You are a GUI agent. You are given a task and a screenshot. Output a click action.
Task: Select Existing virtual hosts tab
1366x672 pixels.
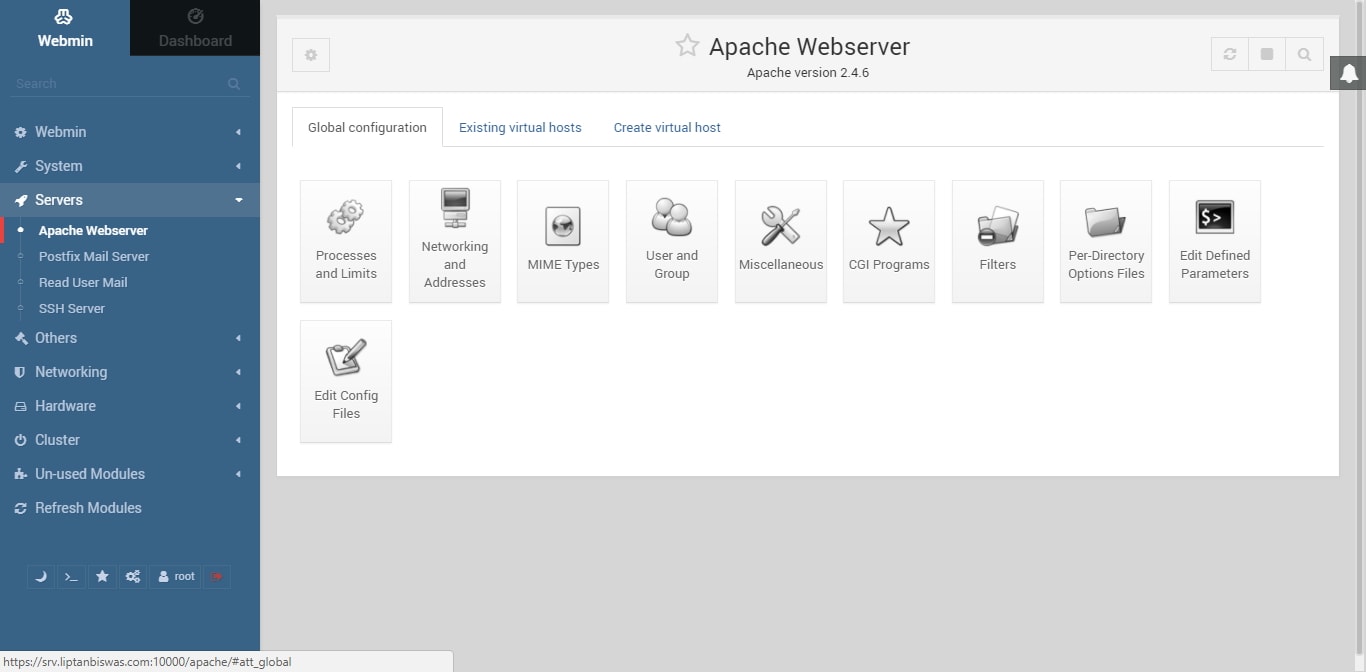(520, 127)
